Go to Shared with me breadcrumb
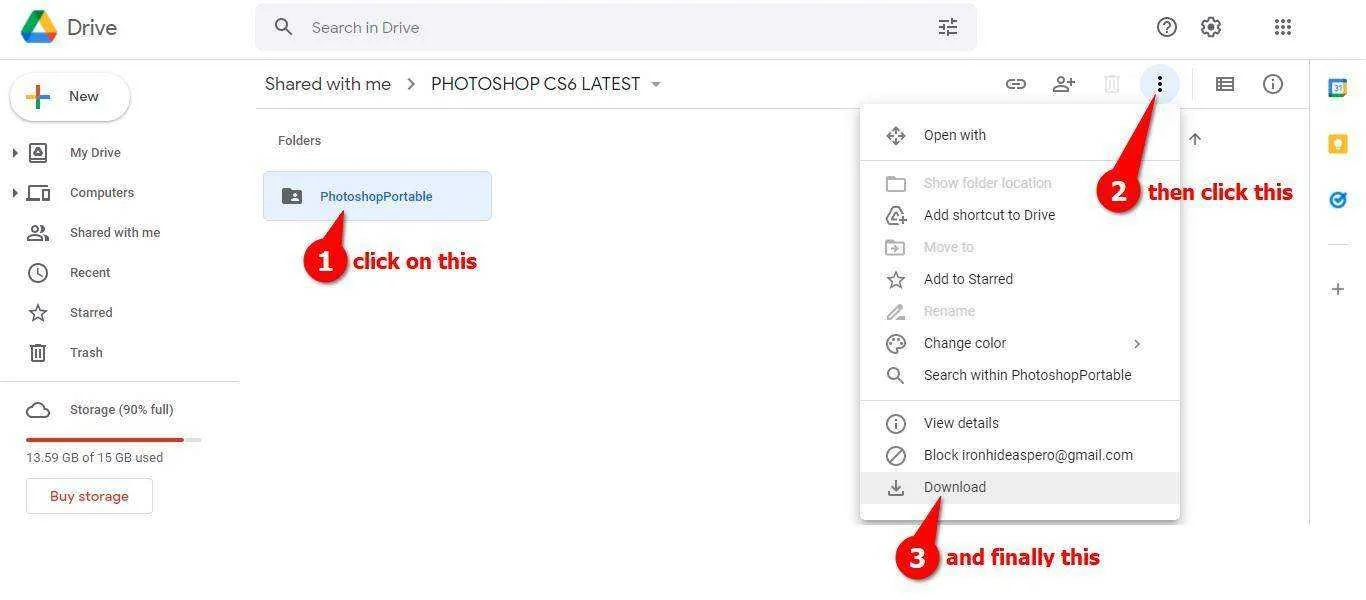This screenshot has width=1366, height=600. pos(328,84)
